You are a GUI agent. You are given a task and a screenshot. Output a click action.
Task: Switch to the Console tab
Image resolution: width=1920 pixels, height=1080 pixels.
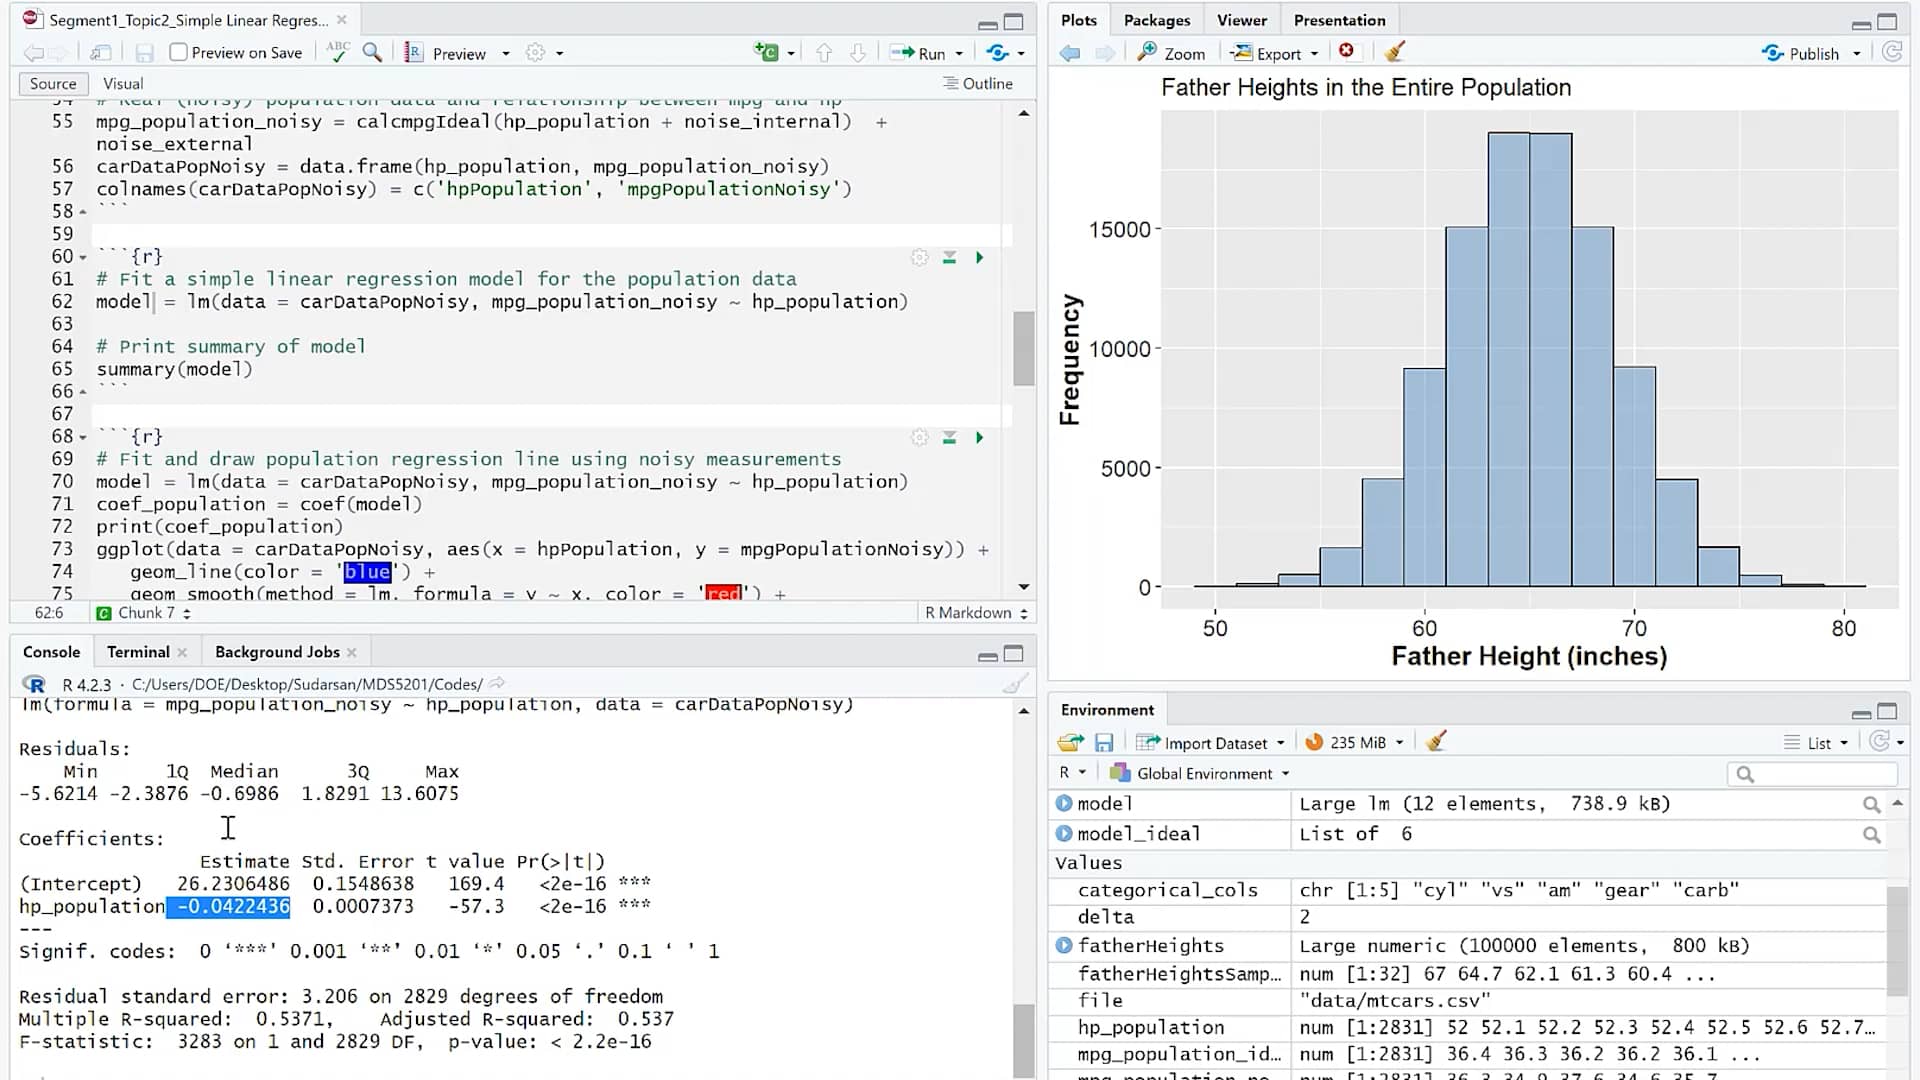coord(51,652)
